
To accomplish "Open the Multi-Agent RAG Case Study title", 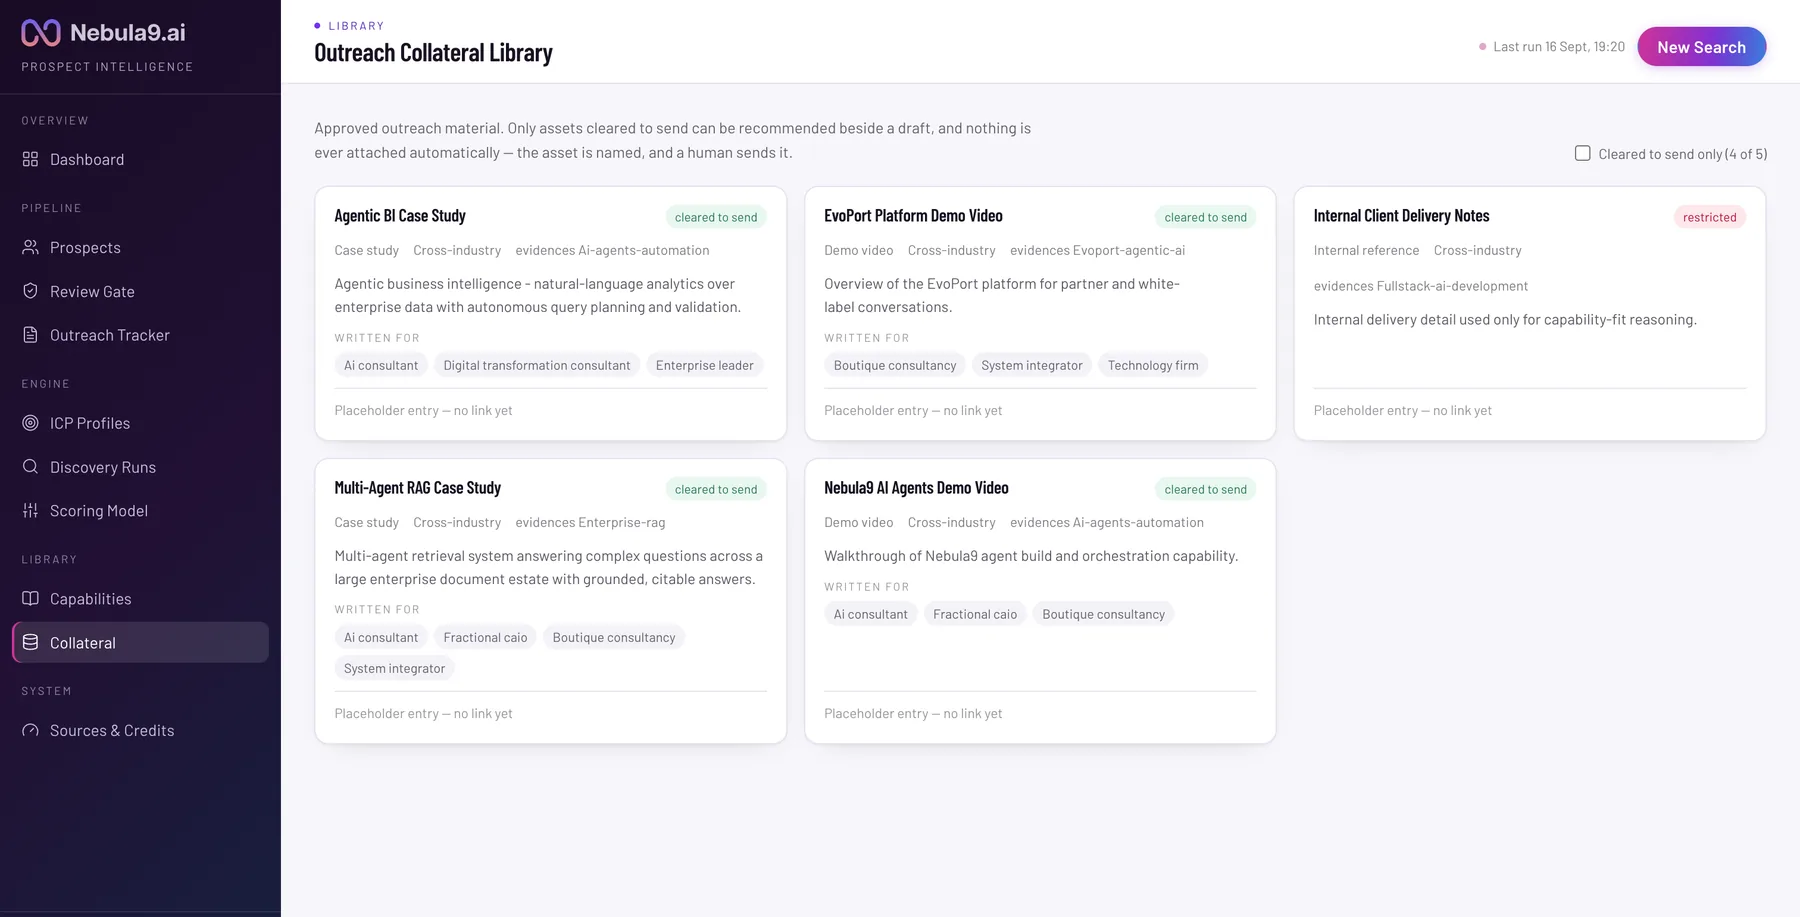I will pyautogui.click(x=417, y=488).
